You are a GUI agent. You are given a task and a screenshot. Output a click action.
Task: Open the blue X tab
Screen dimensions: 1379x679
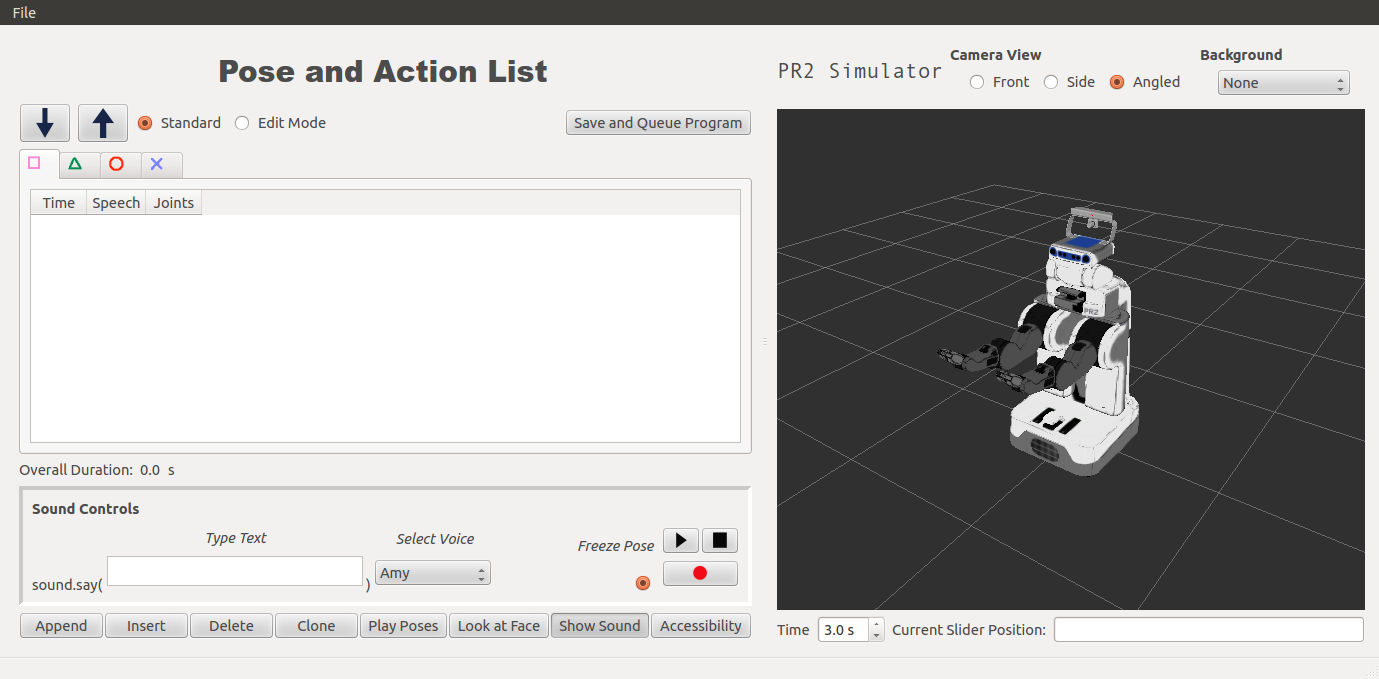point(157,164)
